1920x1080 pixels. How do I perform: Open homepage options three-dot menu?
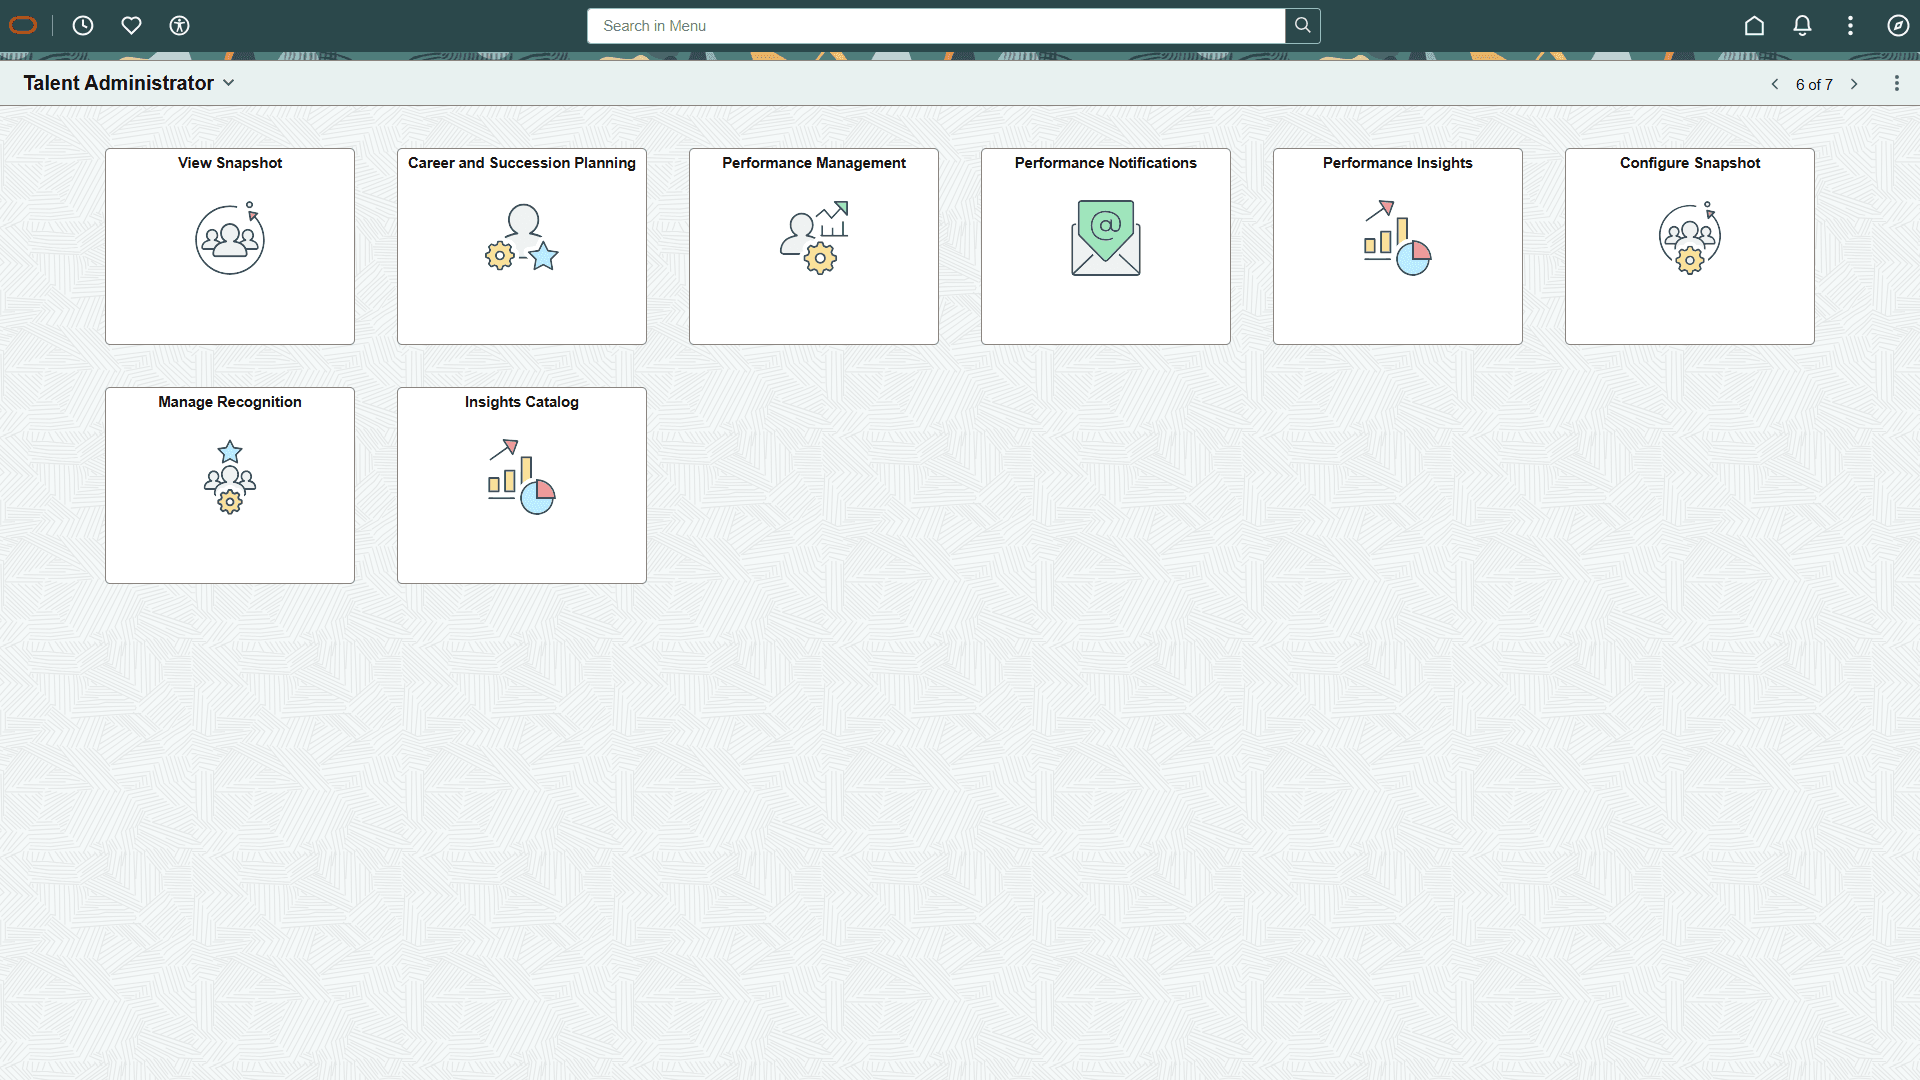point(1896,84)
